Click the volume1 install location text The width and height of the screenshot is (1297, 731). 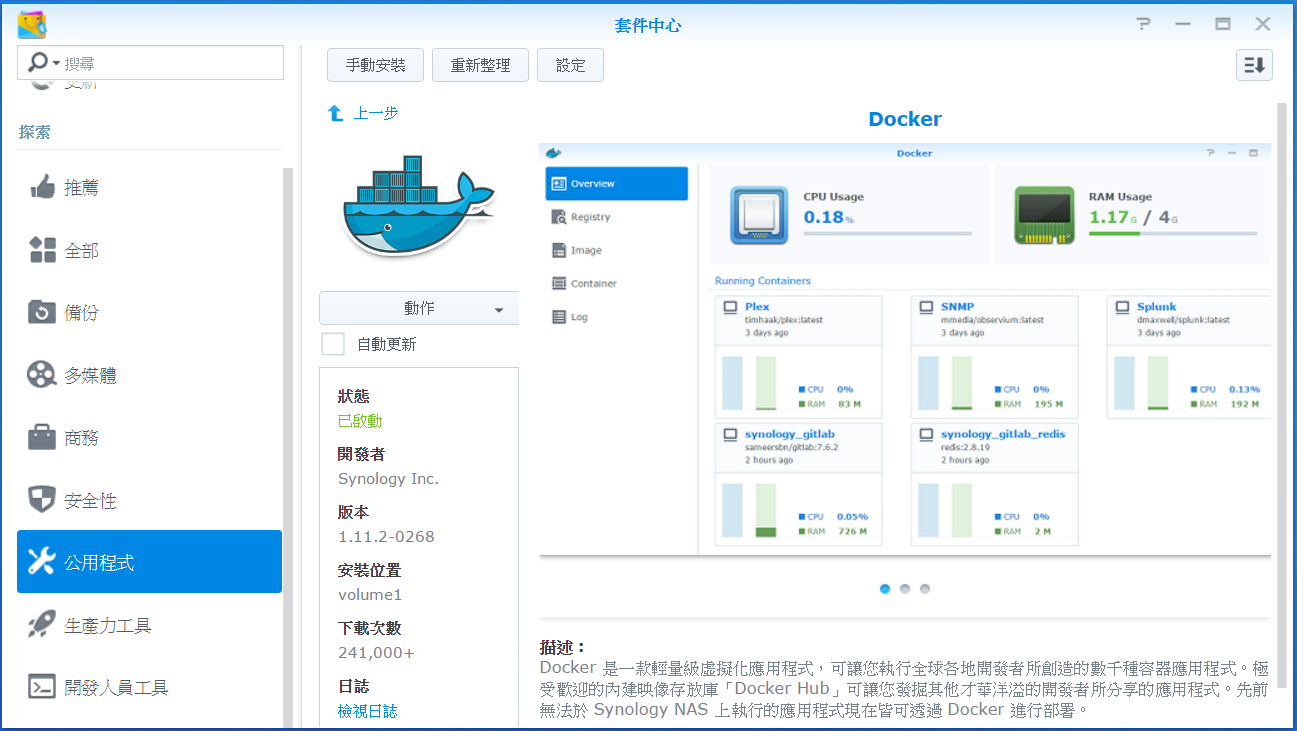(x=370, y=594)
